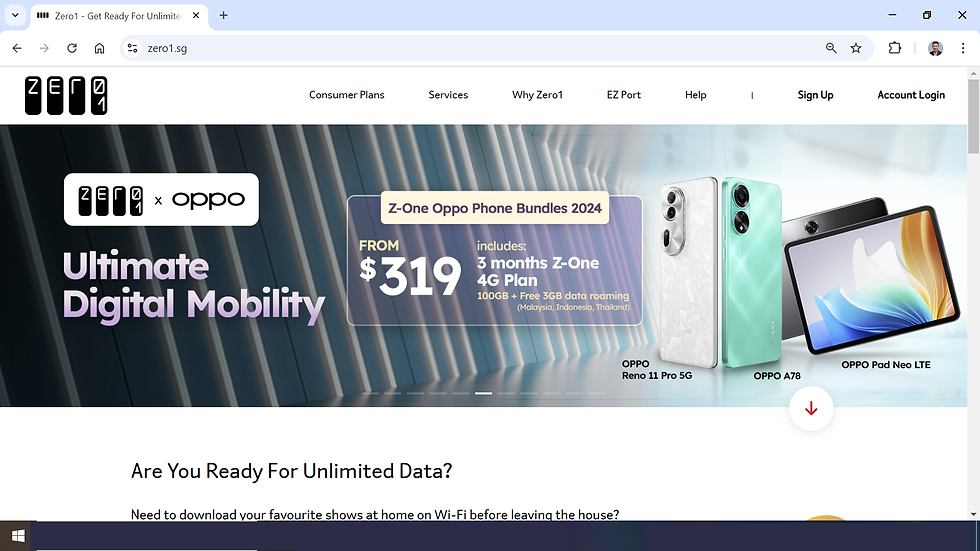Click Account Login
The width and height of the screenshot is (980, 551).
(911, 95)
